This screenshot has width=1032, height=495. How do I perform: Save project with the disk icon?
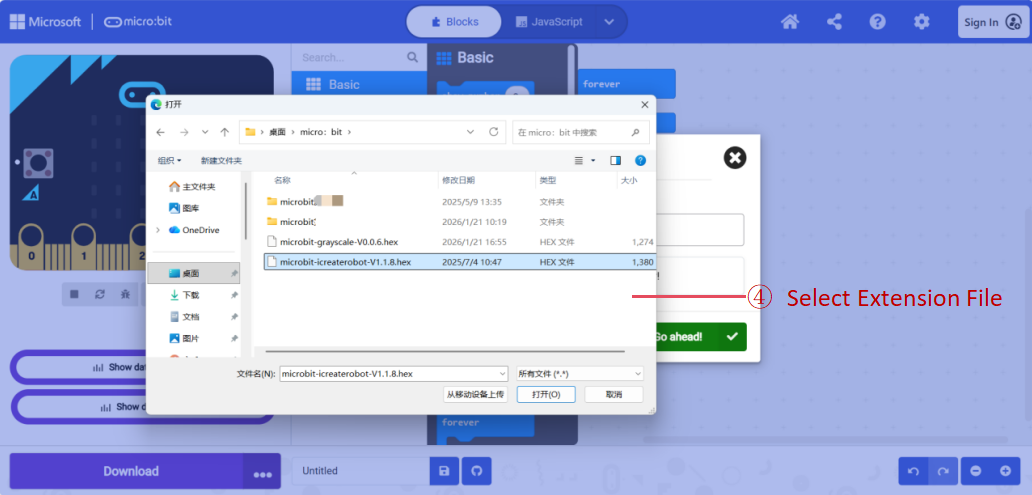coord(444,471)
